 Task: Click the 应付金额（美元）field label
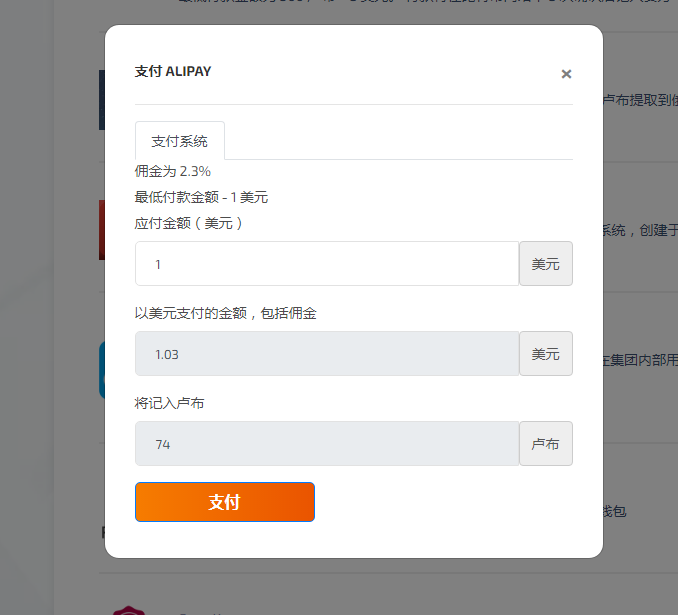(x=189, y=223)
